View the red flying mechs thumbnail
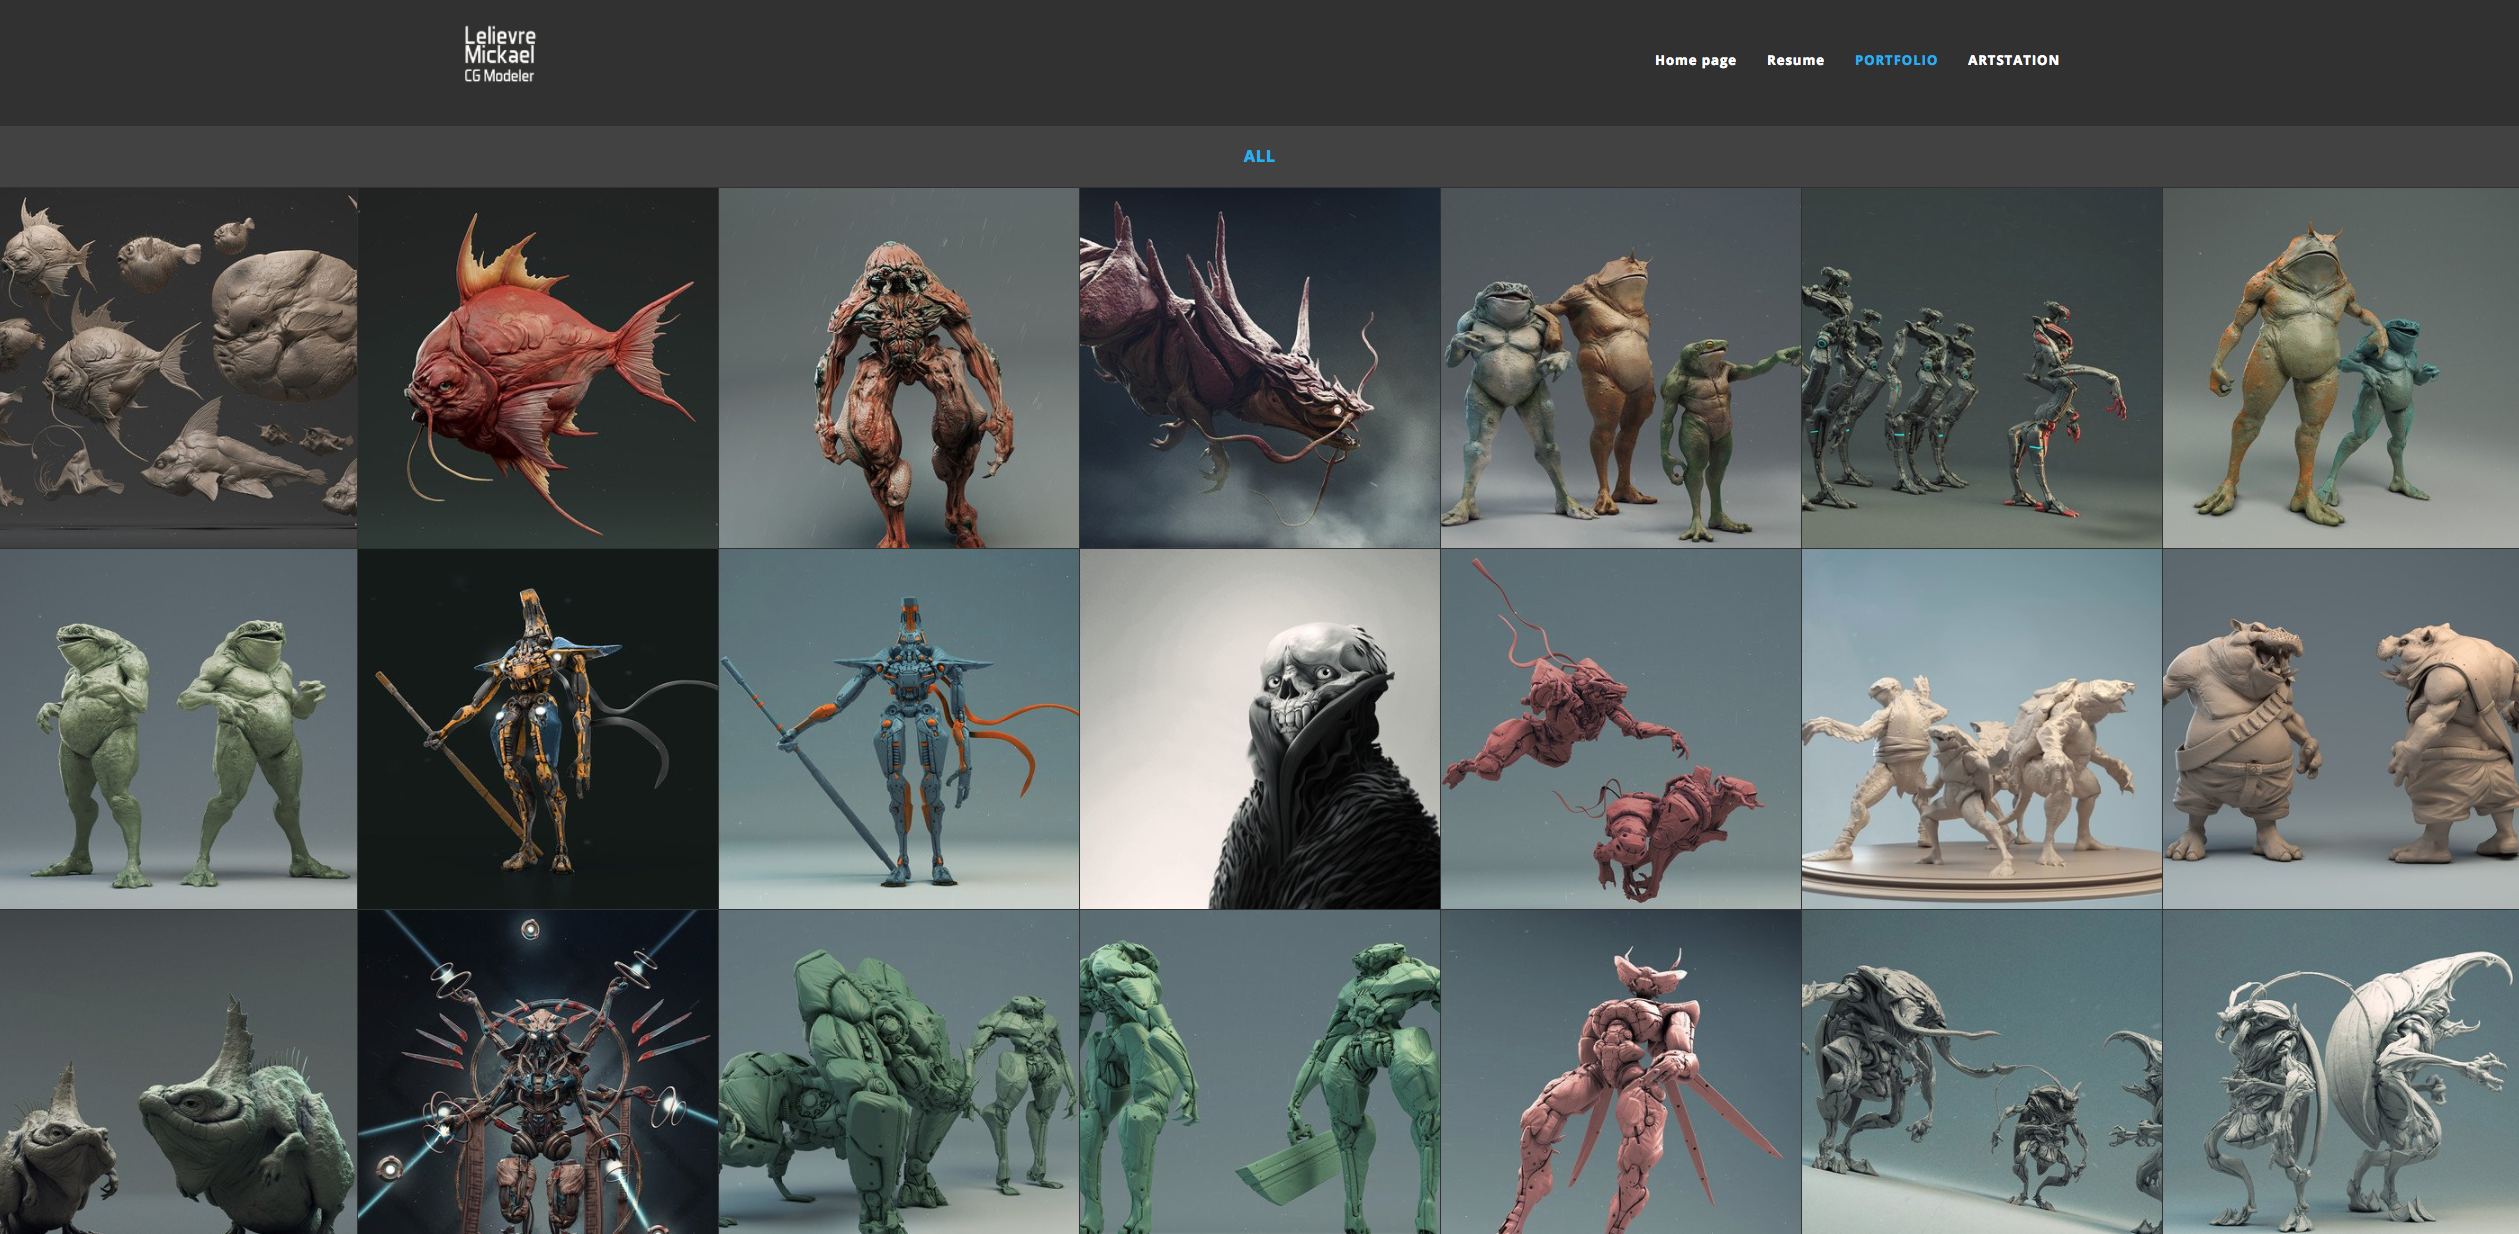Viewport: 2519px width, 1234px height. coord(1620,729)
